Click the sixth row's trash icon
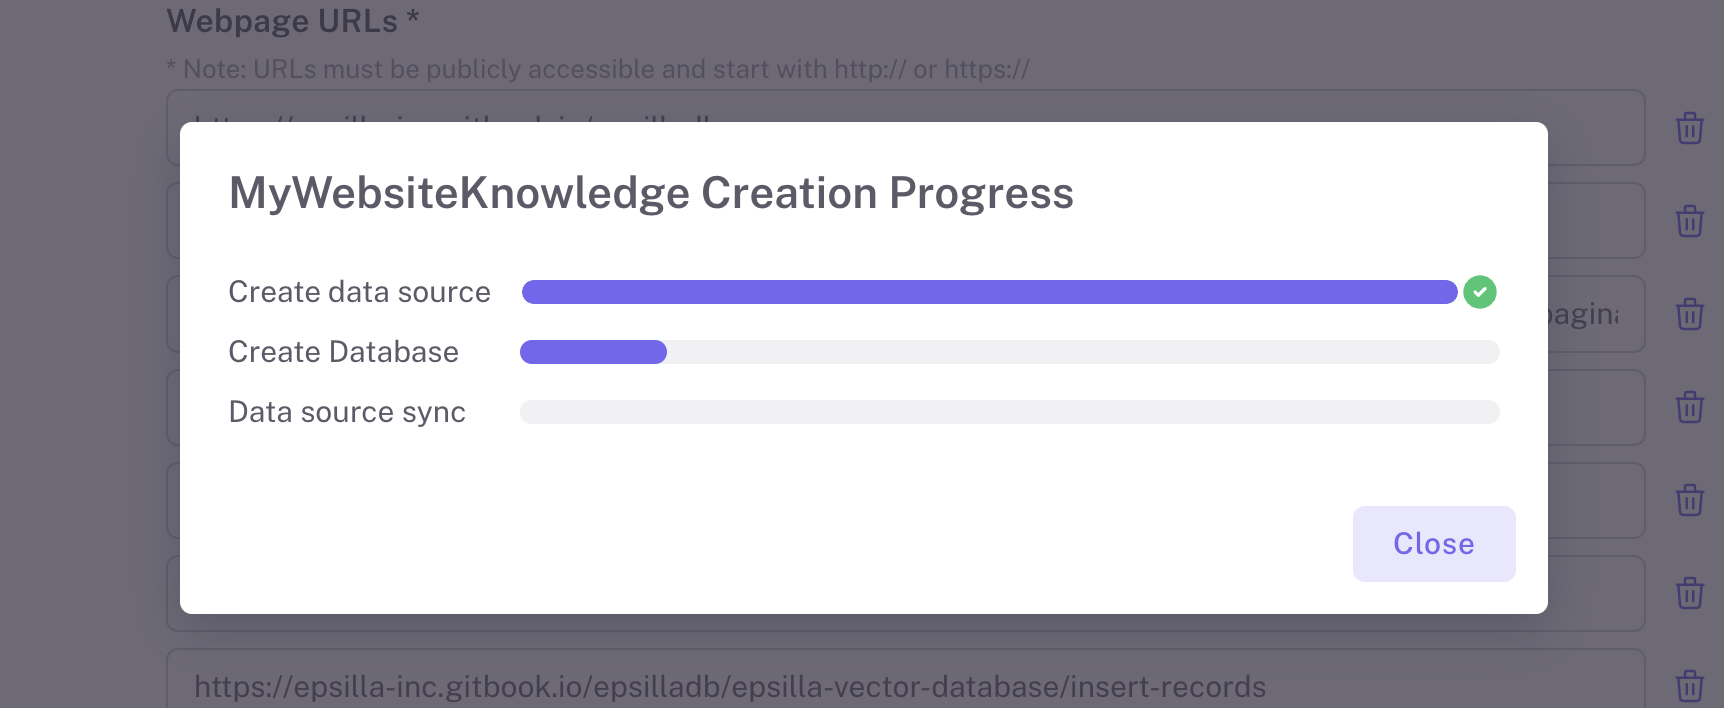The height and width of the screenshot is (708, 1724). (x=1689, y=593)
